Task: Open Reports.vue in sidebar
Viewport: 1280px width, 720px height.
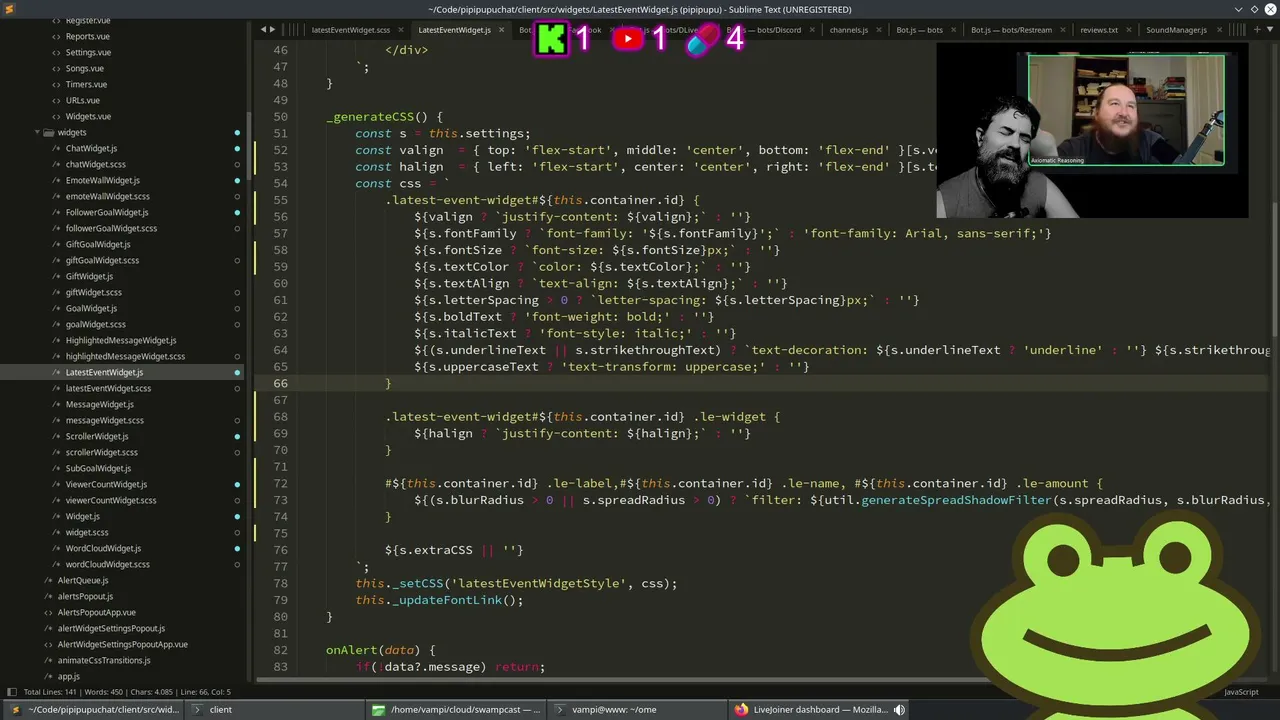Action: pos(87,36)
